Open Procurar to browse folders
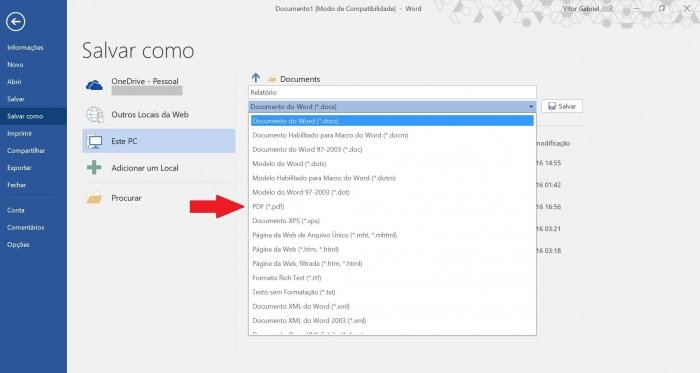Screen dimensions: 700x373 pos(158,198)
